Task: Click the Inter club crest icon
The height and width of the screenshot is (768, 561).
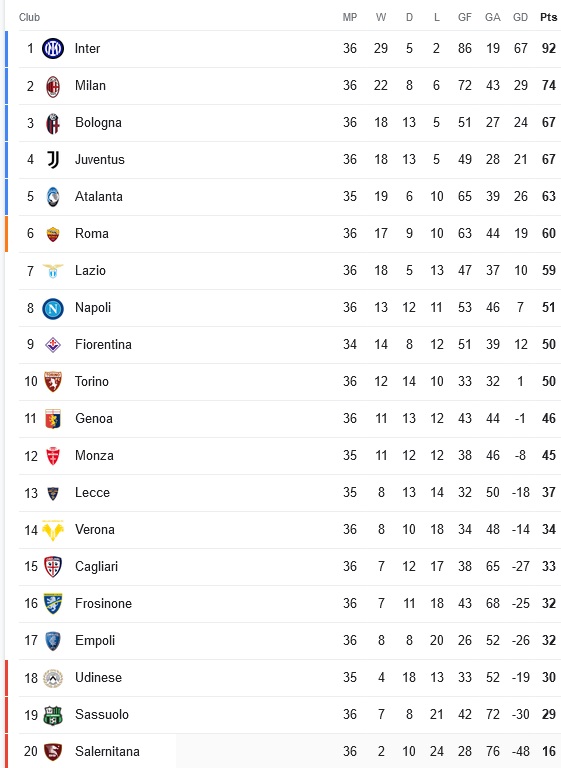Action: (x=53, y=48)
